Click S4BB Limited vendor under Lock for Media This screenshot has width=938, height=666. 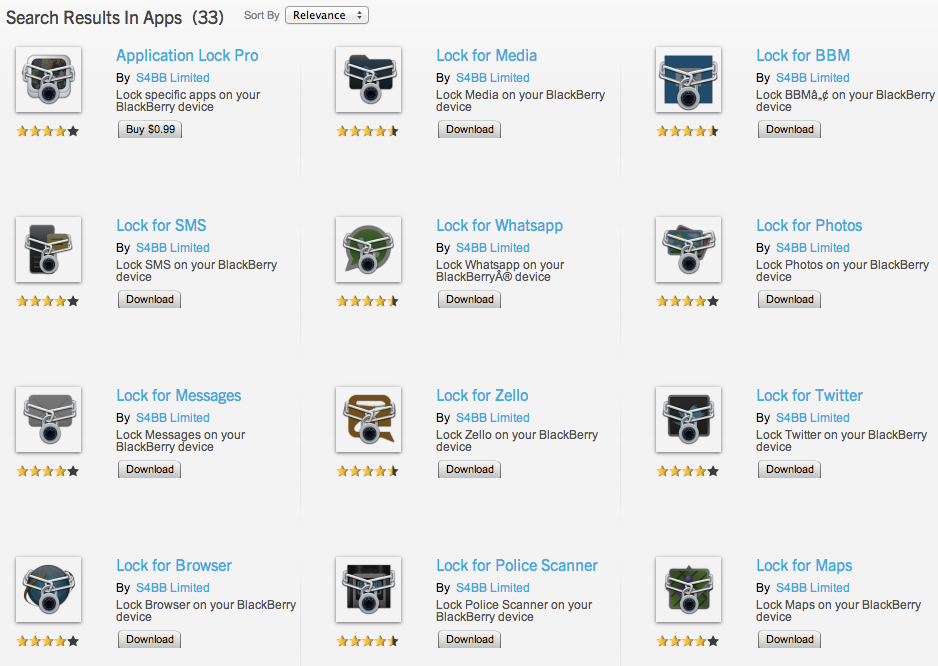(492, 78)
